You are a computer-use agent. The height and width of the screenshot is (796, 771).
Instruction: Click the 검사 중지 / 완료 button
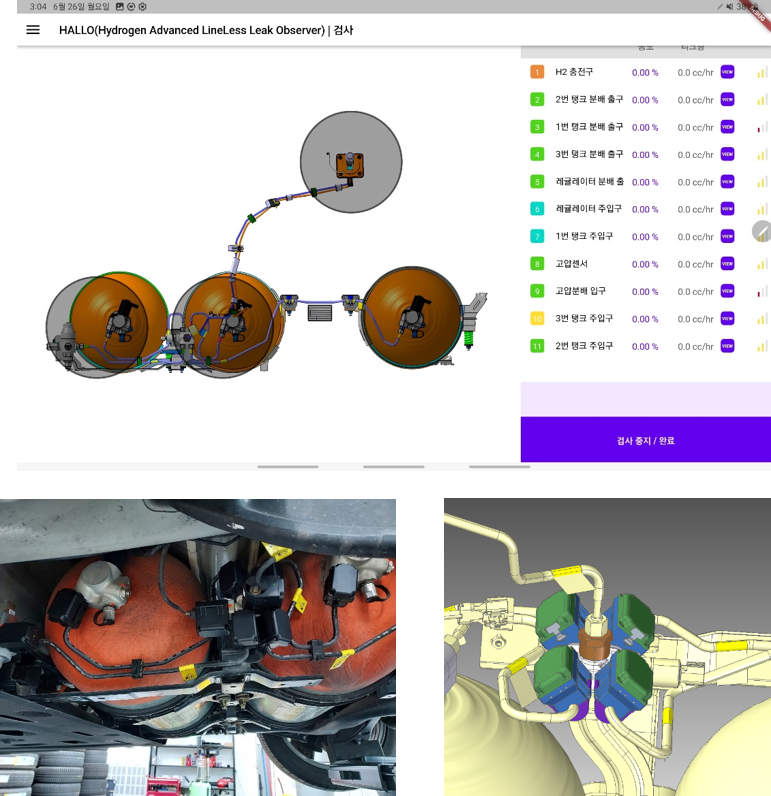tap(646, 440)
